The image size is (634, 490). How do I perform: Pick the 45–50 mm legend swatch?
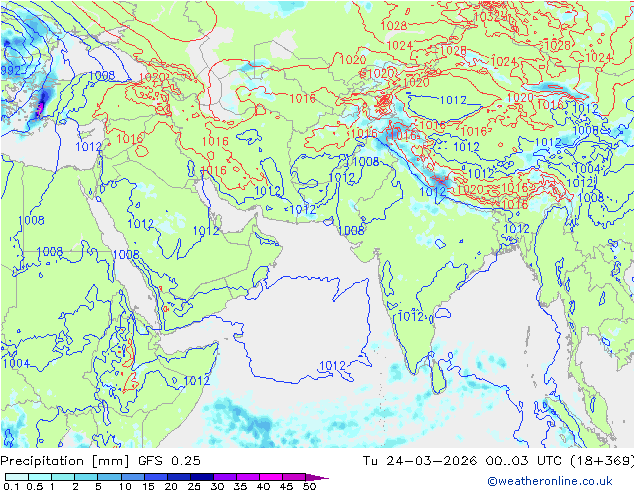[x=293, y=477]
